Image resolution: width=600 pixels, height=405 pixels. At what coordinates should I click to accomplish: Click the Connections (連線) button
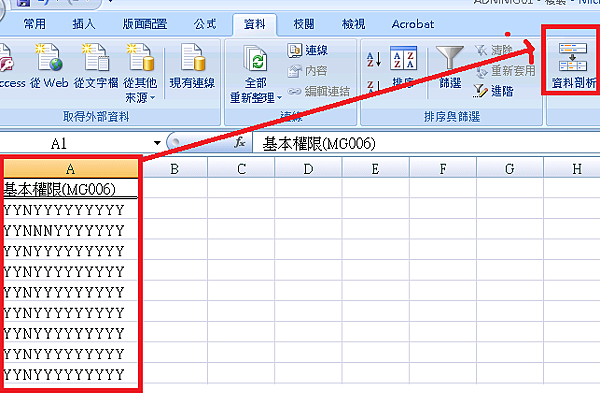point(308,50)
